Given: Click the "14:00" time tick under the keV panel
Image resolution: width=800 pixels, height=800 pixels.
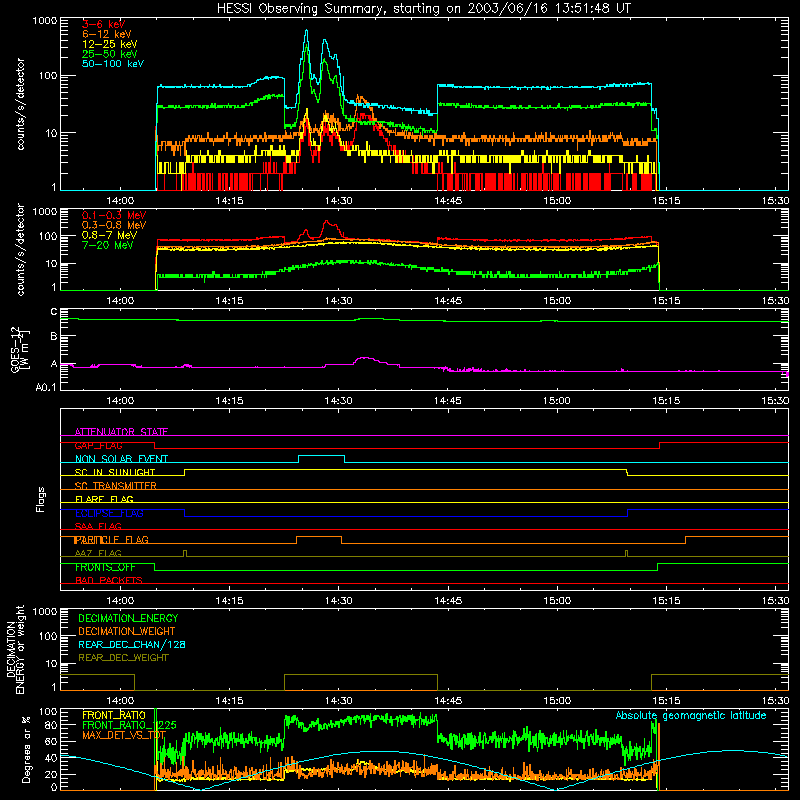Looking at the screenshot, I should [120, 201].
